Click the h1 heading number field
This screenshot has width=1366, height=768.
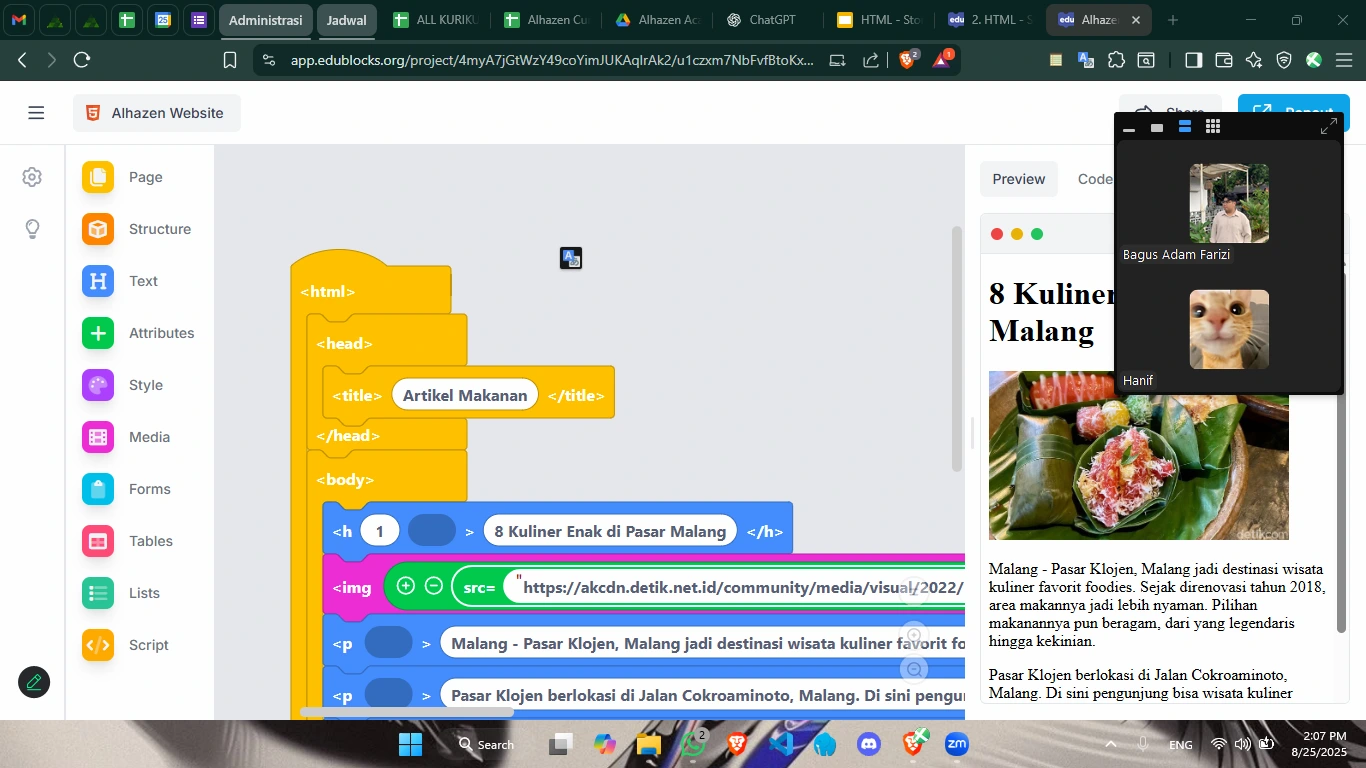coord(380,530)
